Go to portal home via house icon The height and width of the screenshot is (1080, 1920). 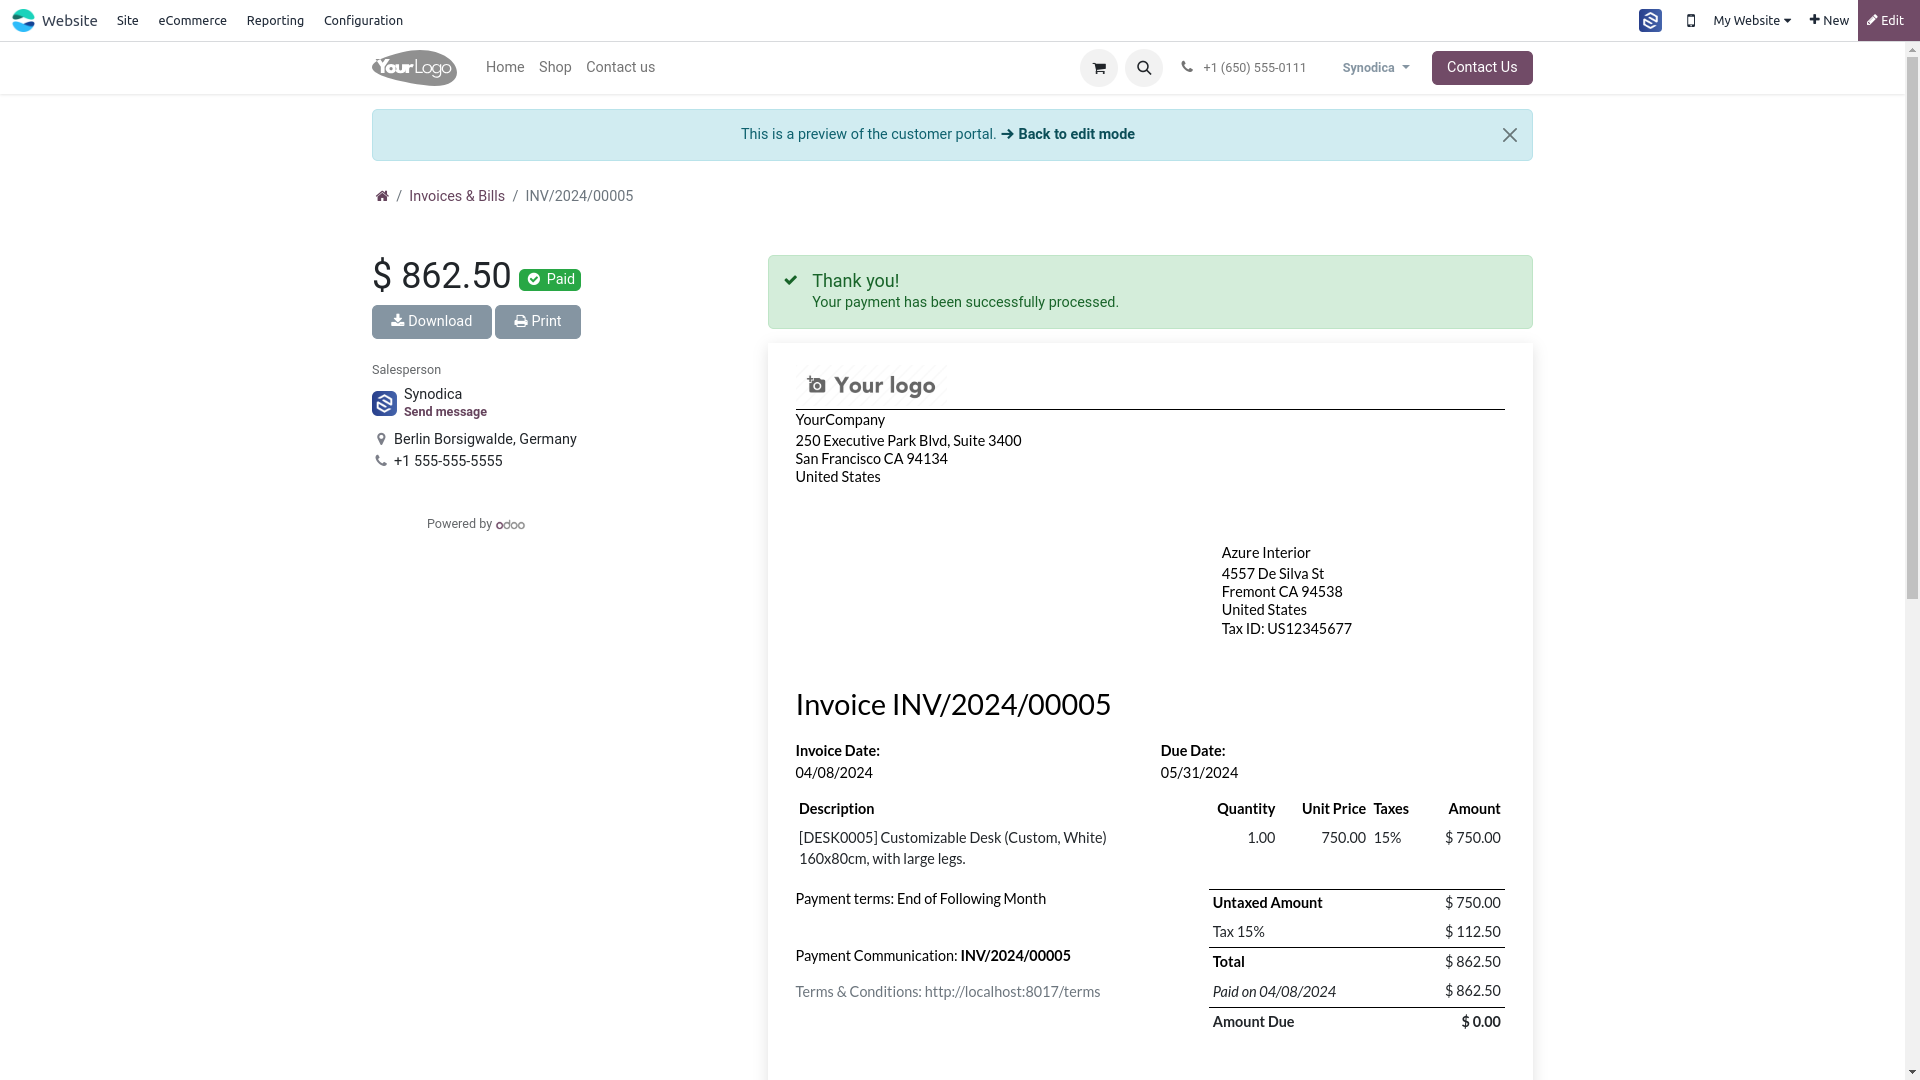[382, 196]
